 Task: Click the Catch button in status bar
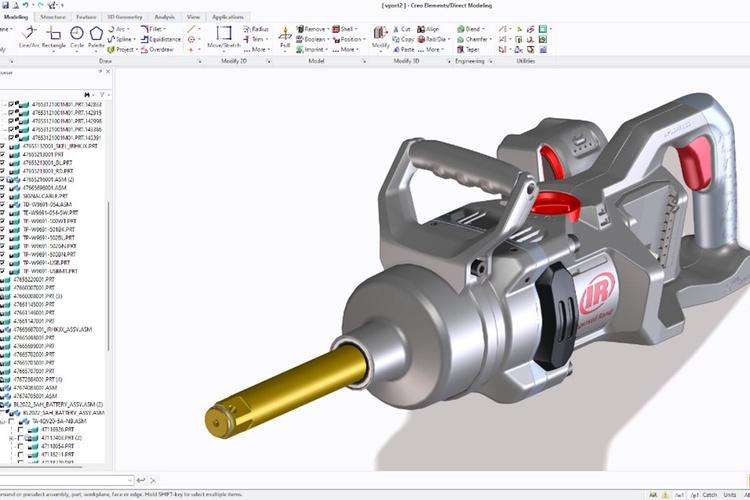[710, 495]
